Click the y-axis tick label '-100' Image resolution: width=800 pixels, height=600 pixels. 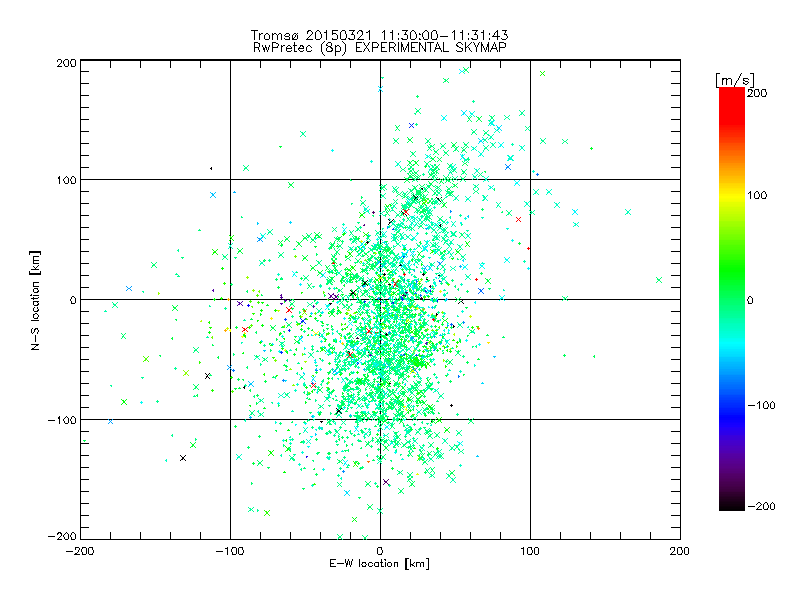point(62,420)
